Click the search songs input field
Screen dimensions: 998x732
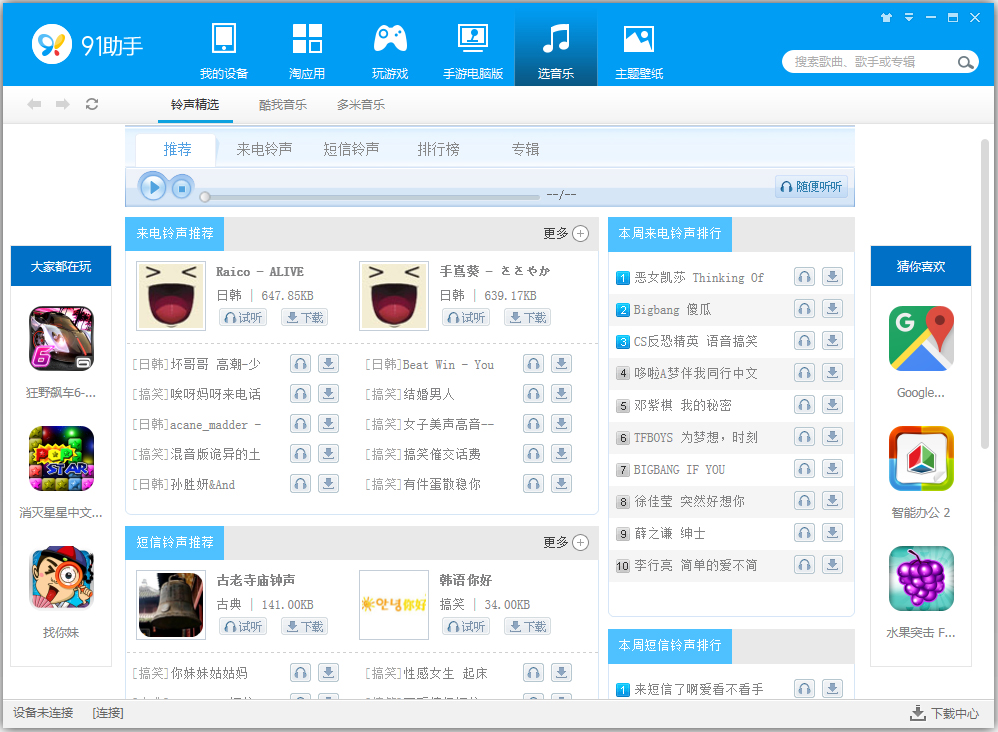point(870,62)
